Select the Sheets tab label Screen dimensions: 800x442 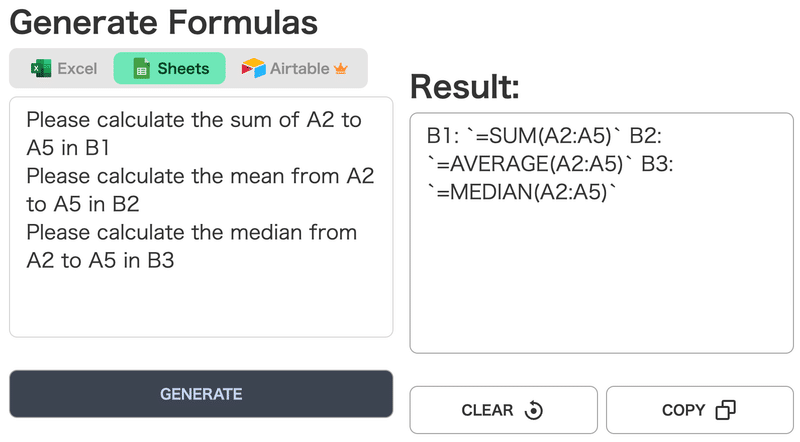coord(183,68)
